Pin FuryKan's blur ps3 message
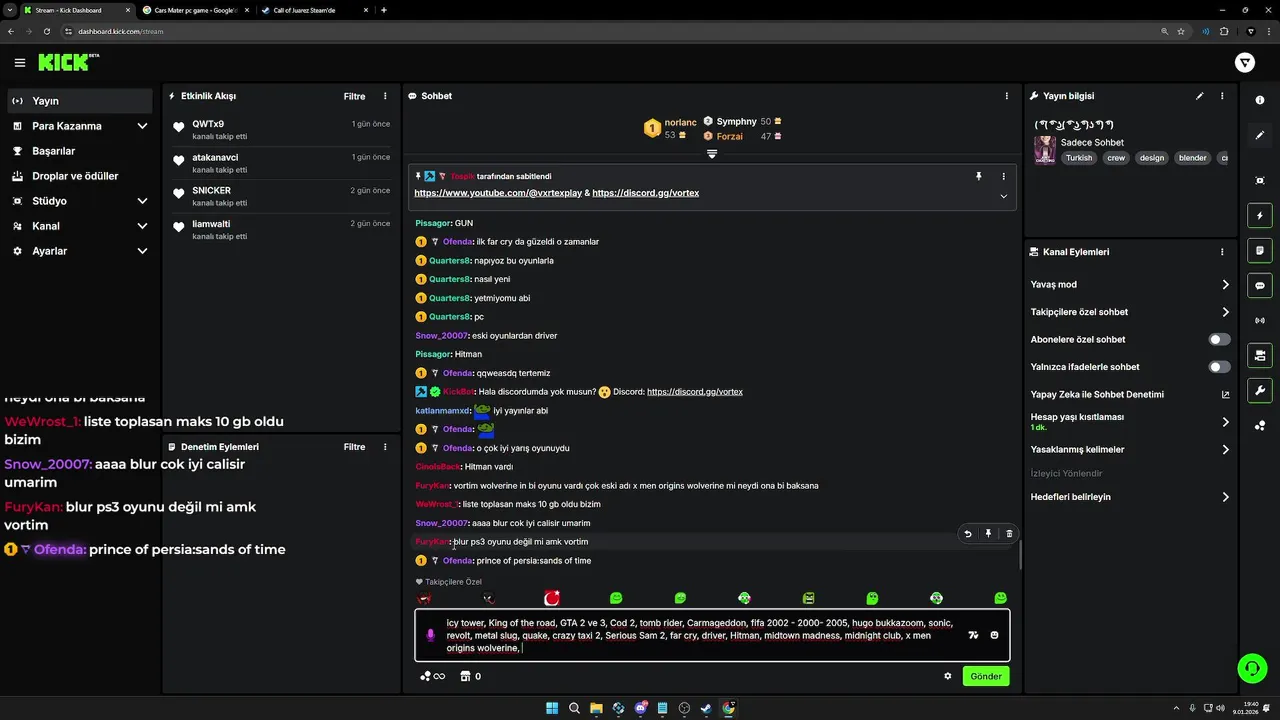 click(x=988, y=534)
